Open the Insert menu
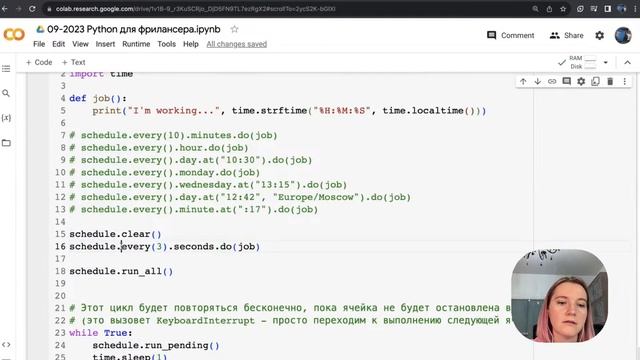This screenshot has height=360, width=640. [105, 44]
